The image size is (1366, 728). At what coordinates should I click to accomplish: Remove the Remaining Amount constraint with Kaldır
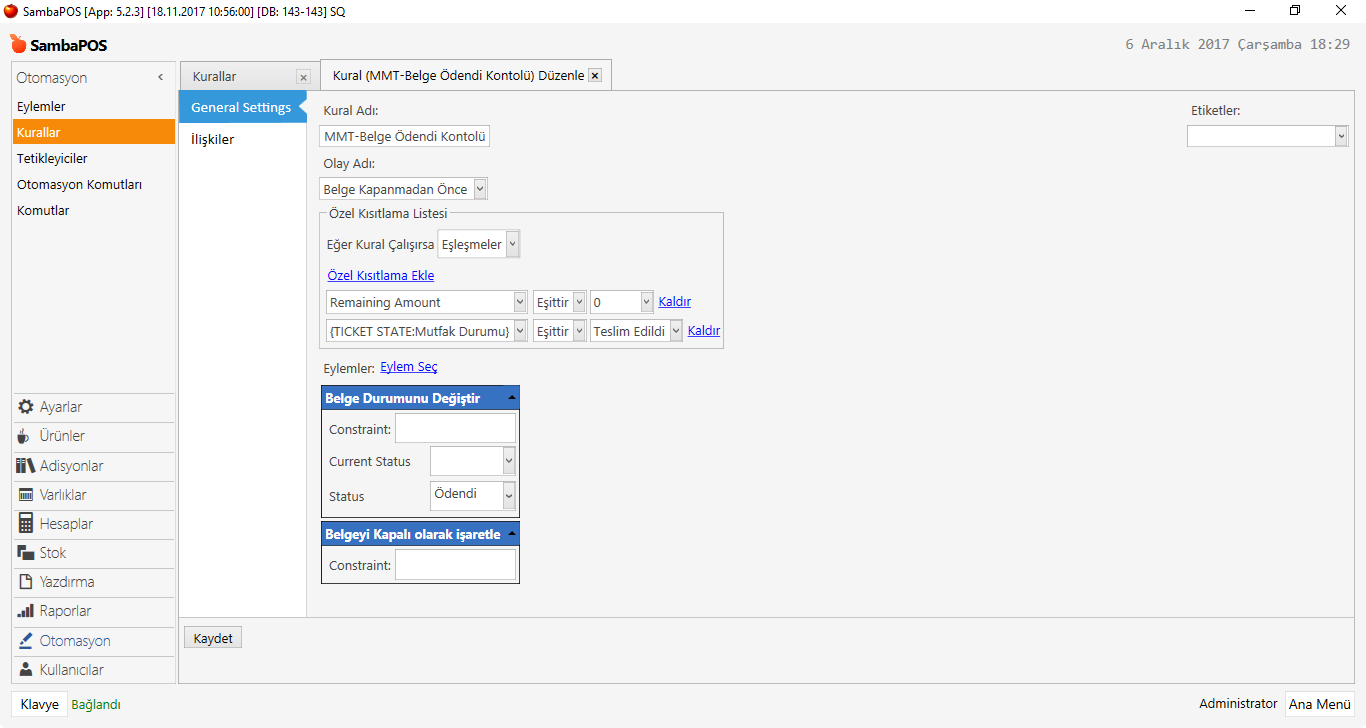[674, 302]
